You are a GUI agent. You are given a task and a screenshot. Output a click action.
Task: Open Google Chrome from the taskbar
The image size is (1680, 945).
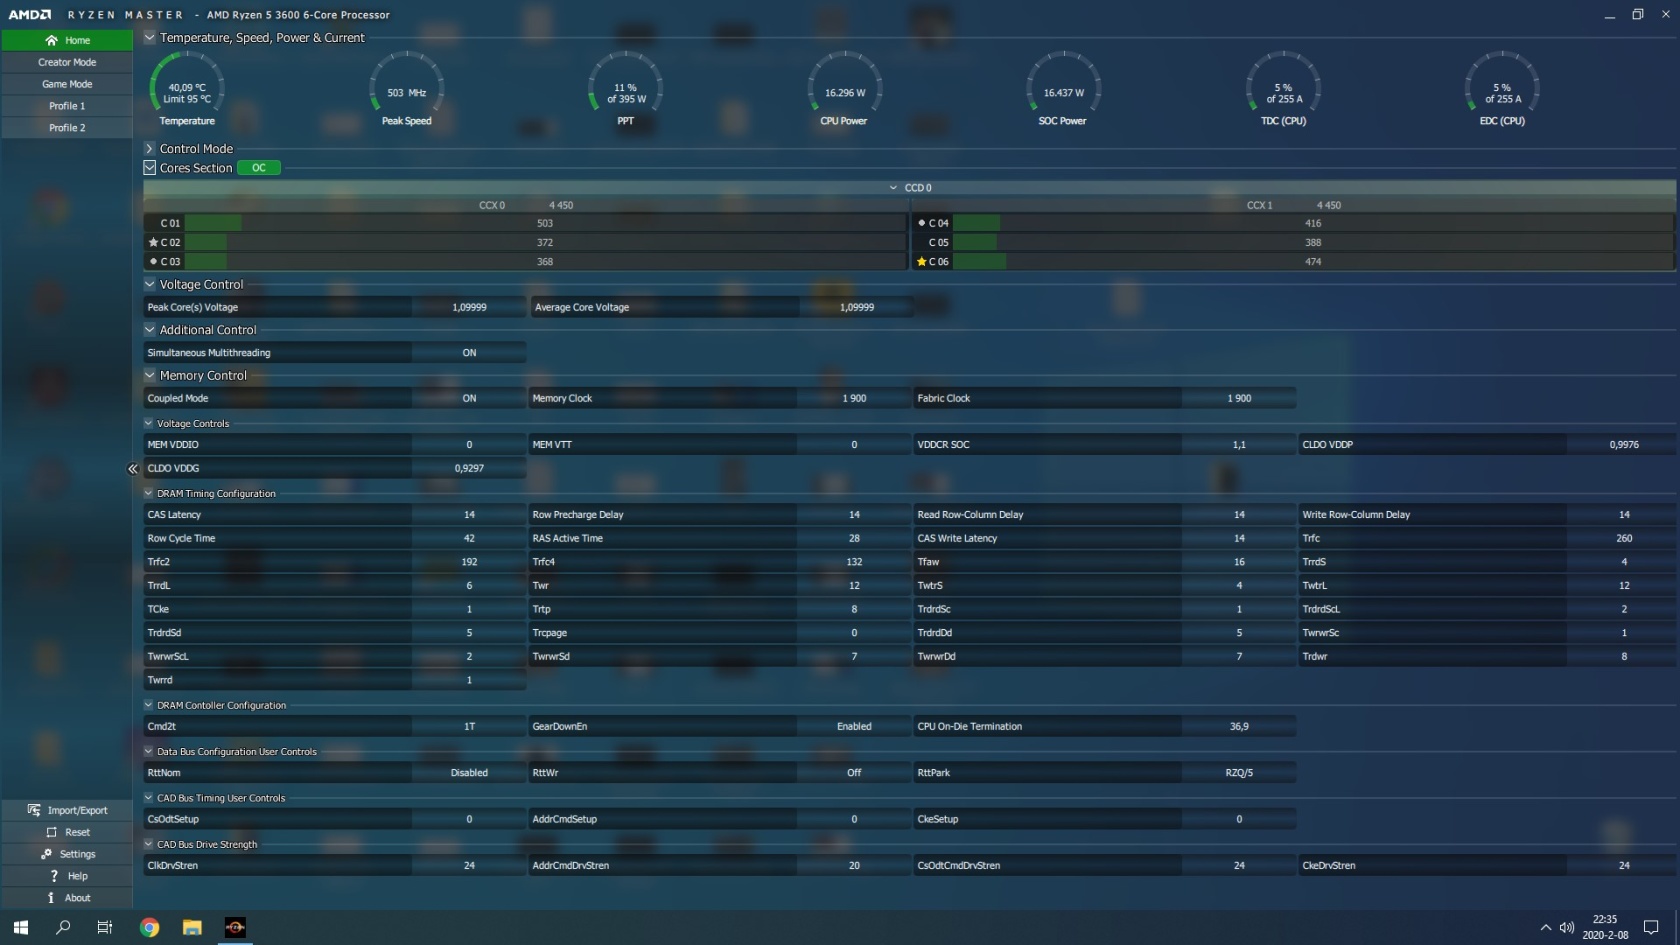149,927
